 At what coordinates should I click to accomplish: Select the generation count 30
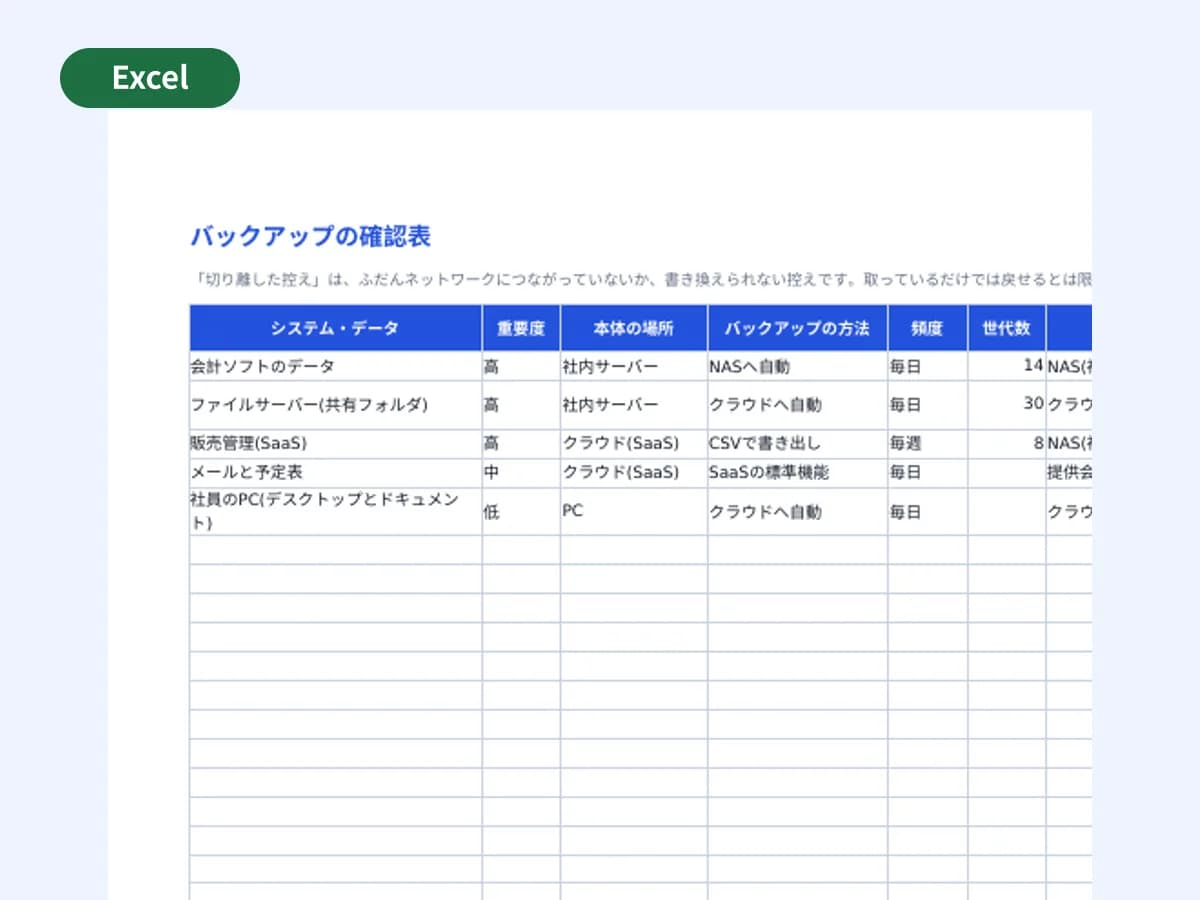pos(1007,405)
